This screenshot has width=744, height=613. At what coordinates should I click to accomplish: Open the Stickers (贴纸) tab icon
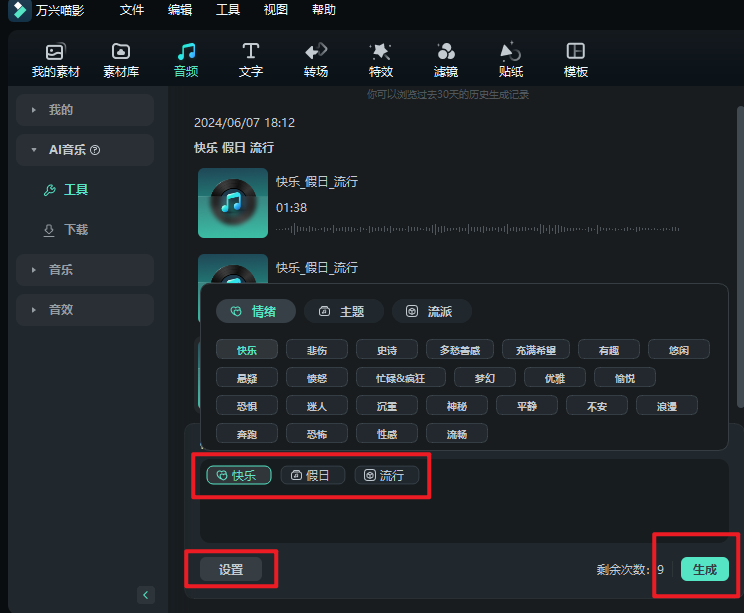tap(511, 51)
